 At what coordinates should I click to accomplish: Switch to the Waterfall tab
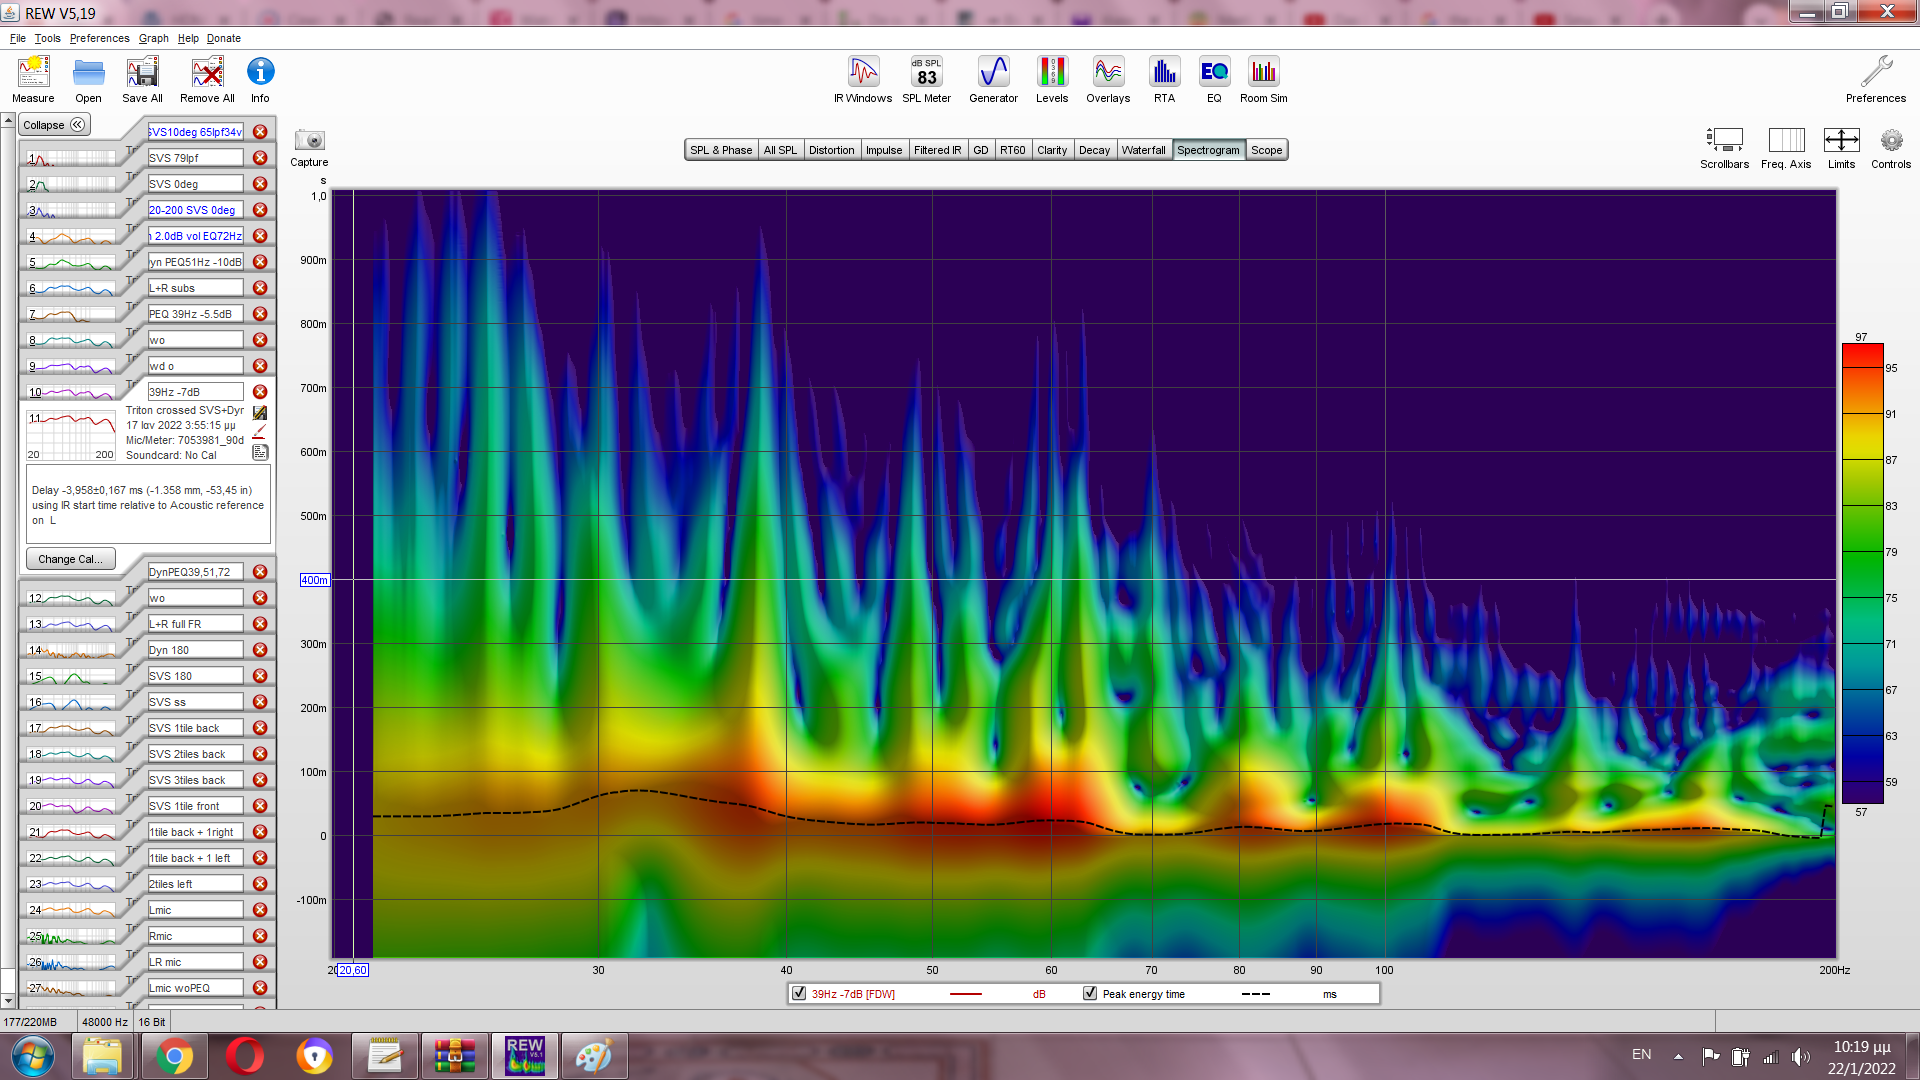click(1143, 150)
